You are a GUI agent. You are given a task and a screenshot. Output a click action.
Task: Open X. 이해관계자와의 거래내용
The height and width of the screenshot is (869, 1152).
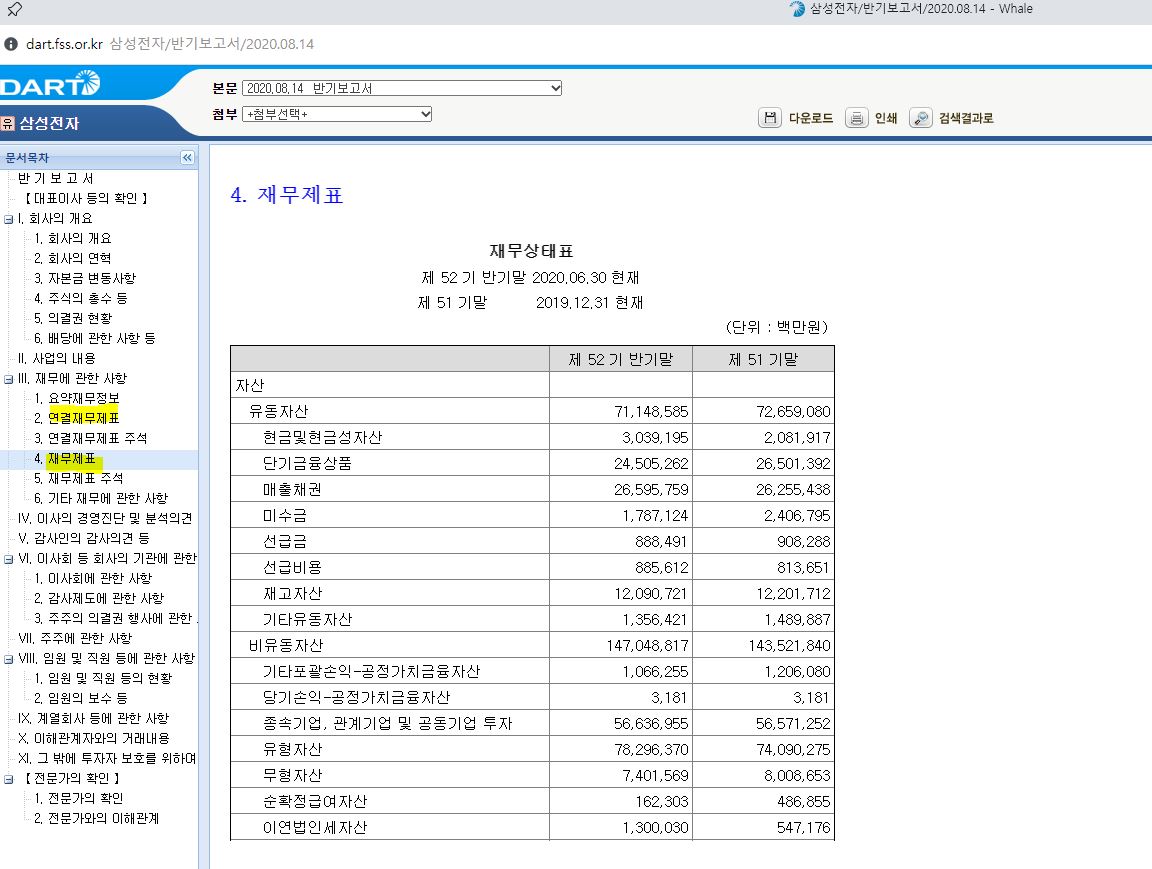(94, 738)
